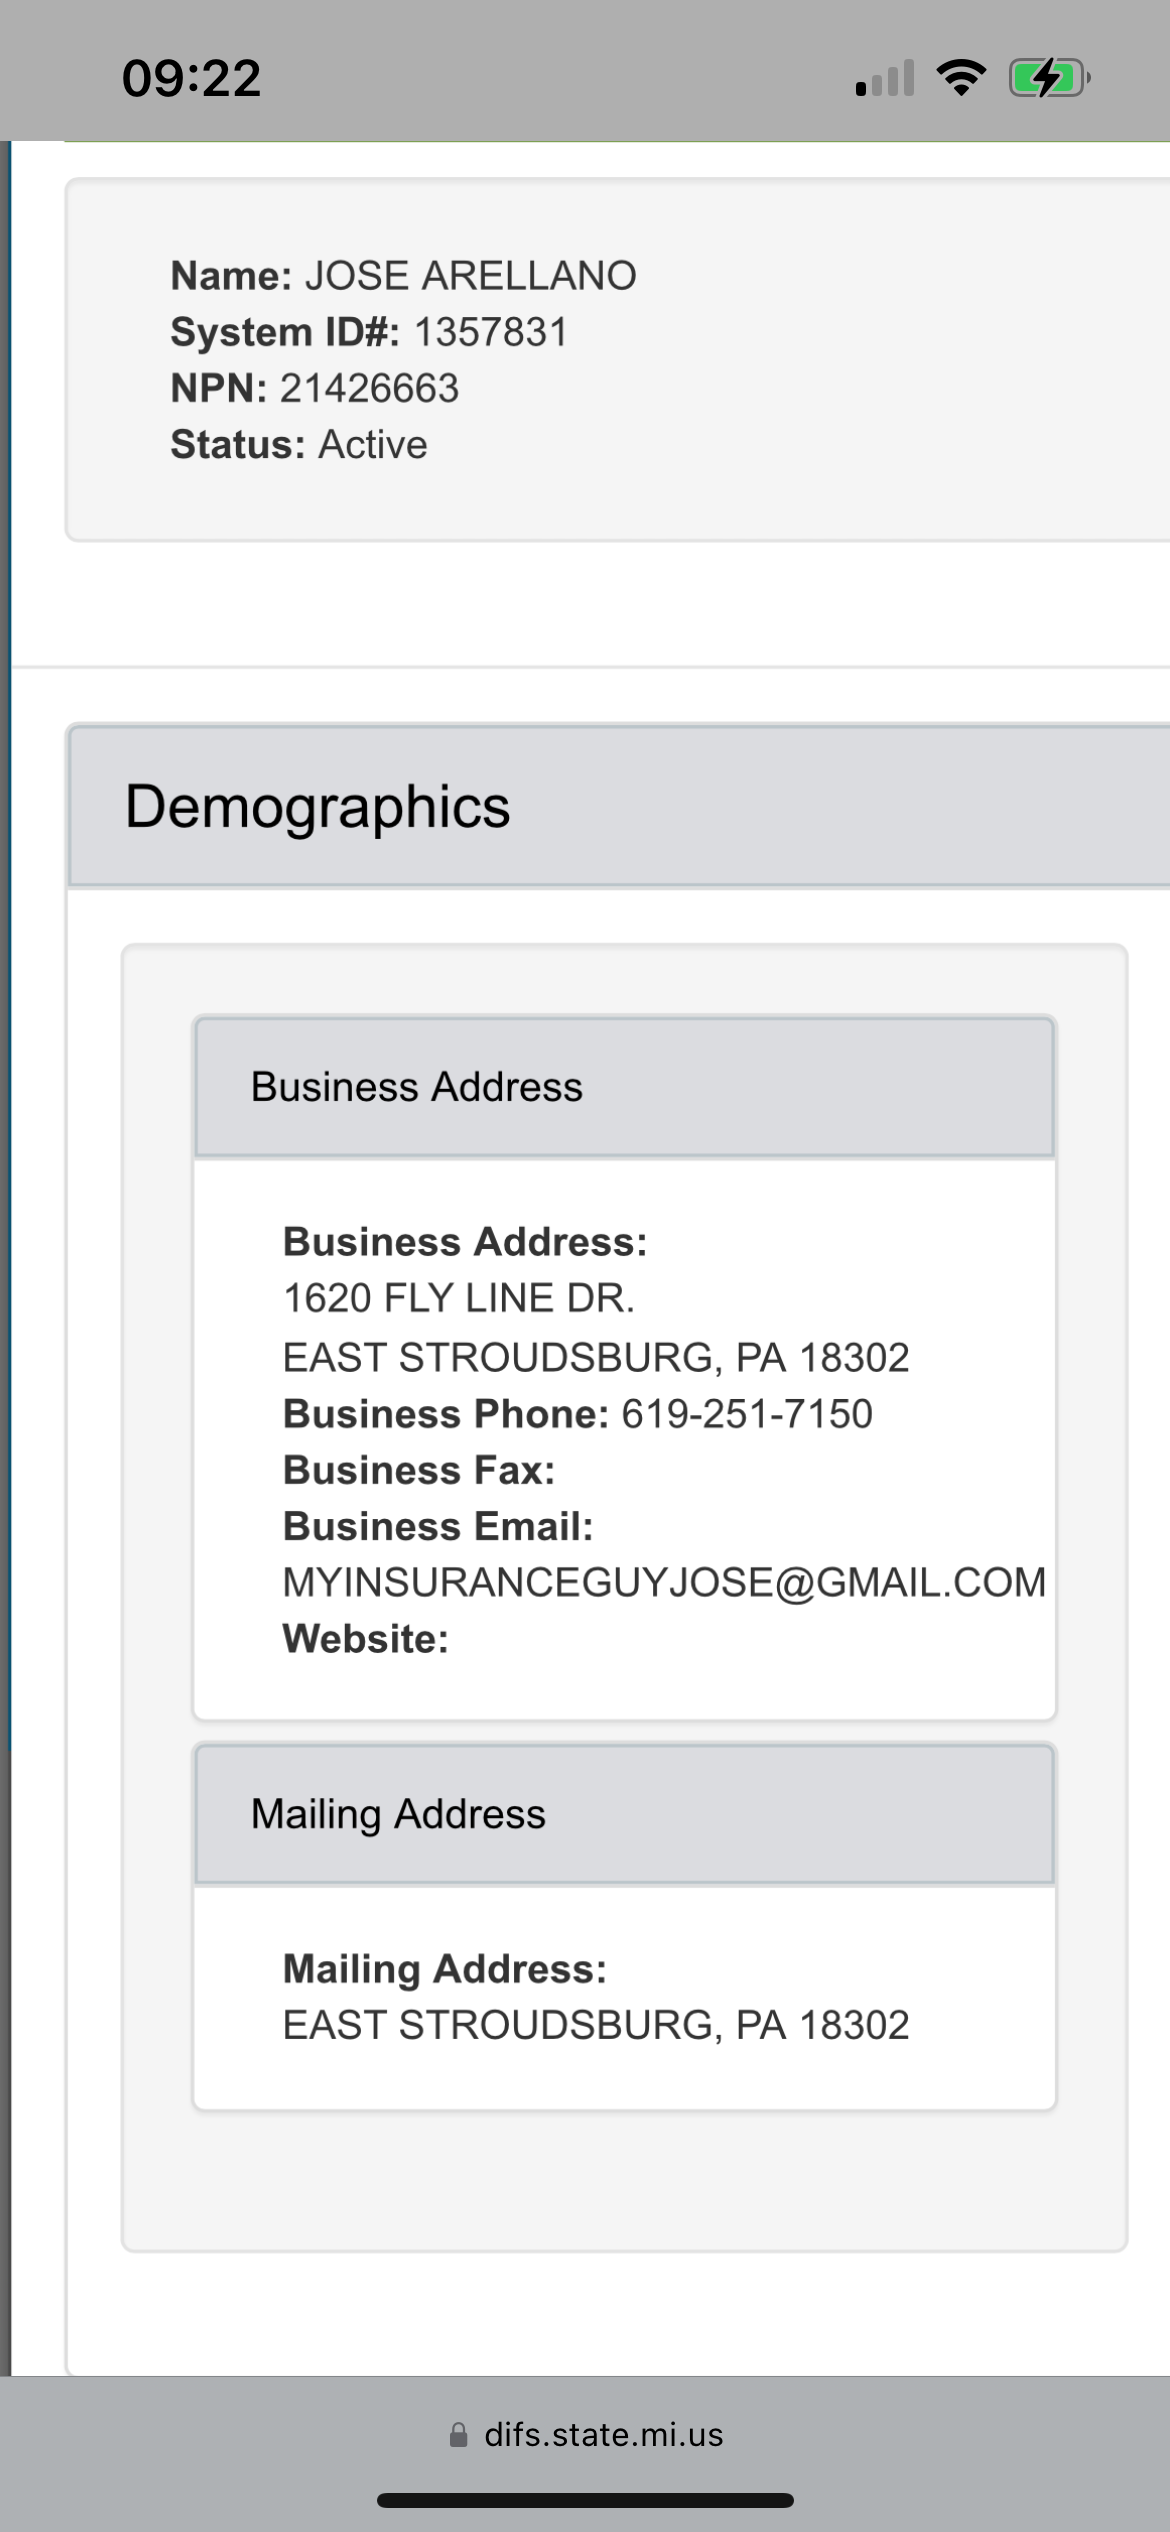Click the Business Fax label
The image size is (1170, 2532).
(419, 1470)
